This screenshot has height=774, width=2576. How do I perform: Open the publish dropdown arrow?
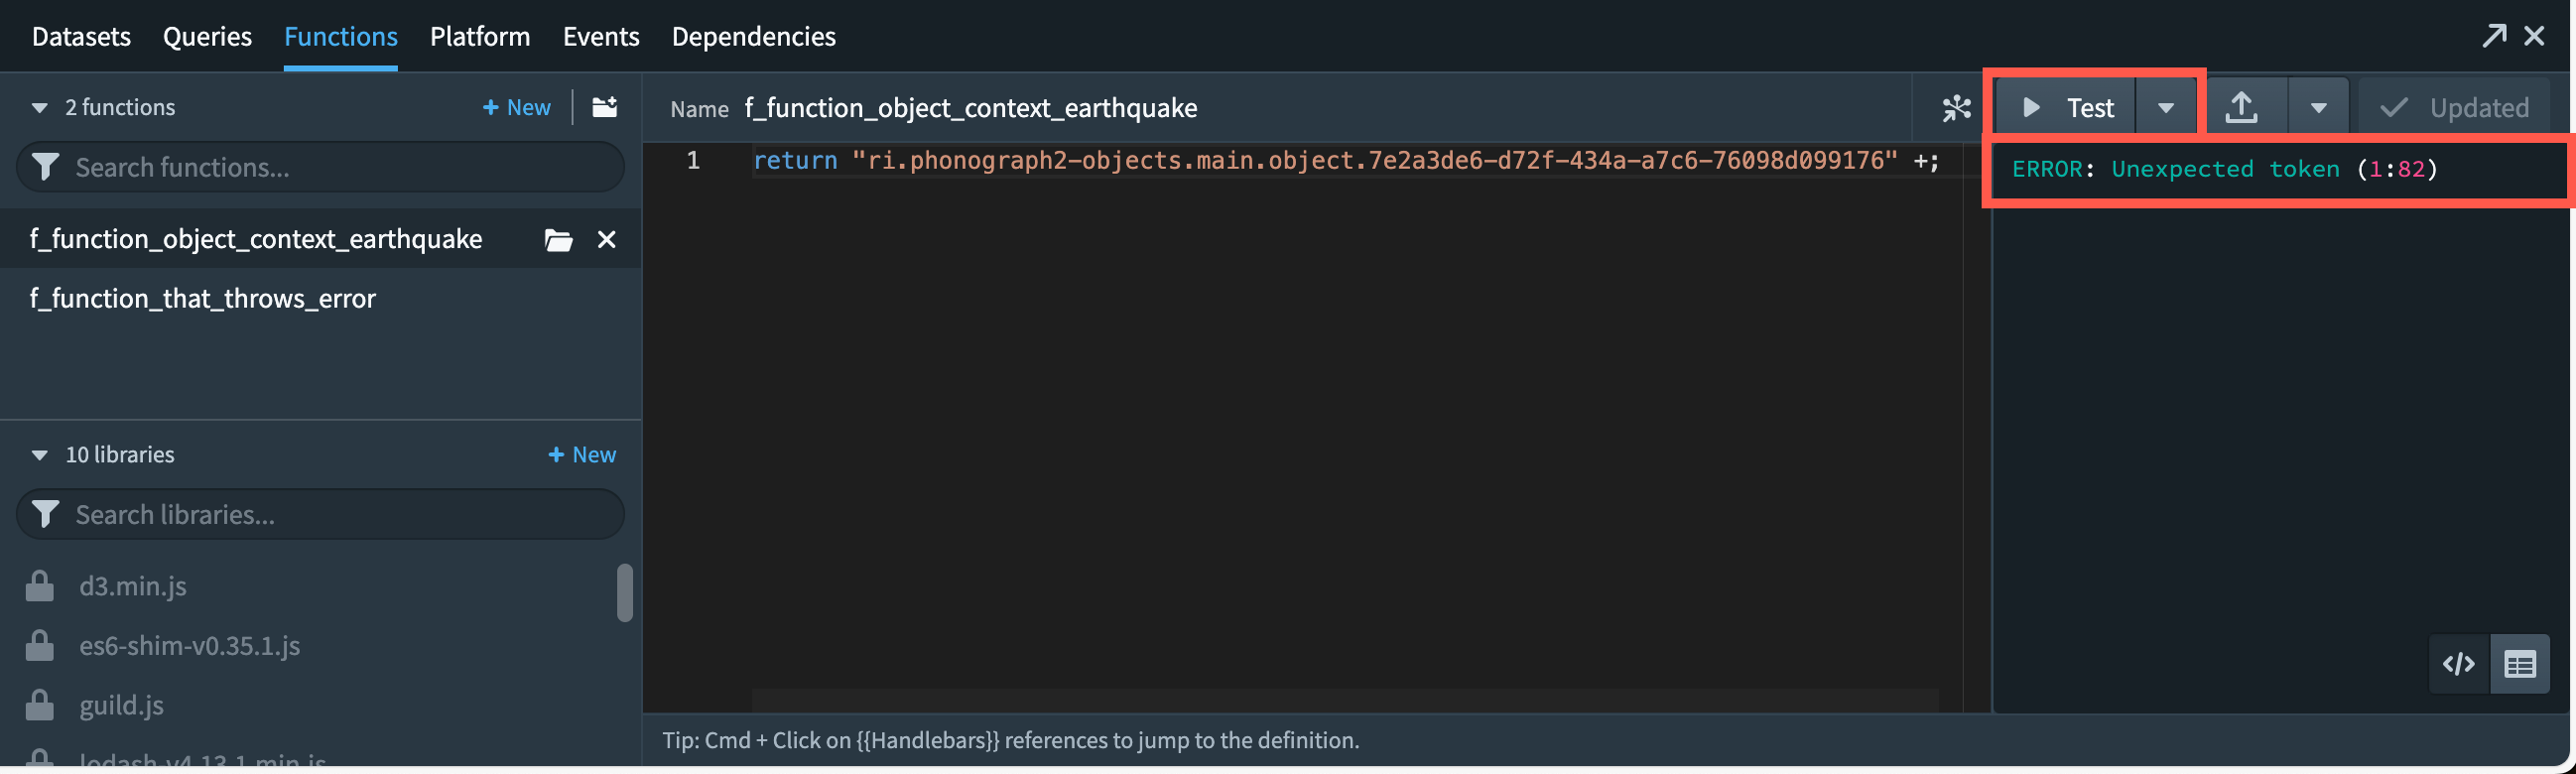click(2318, 107)
